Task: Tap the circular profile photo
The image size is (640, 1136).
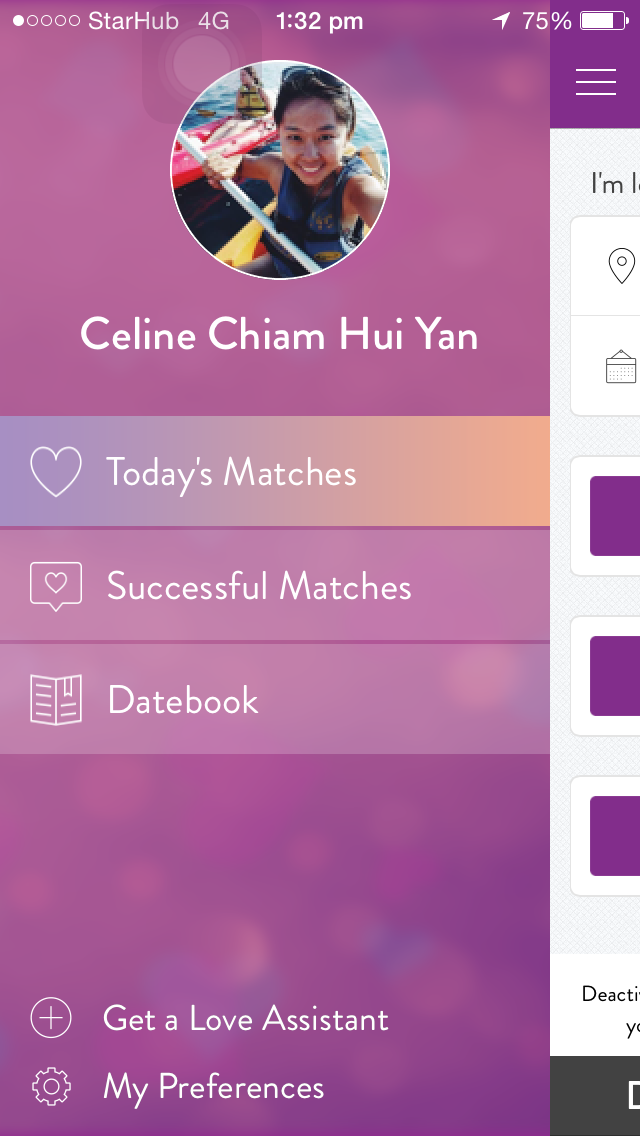Action: [280, 170]
